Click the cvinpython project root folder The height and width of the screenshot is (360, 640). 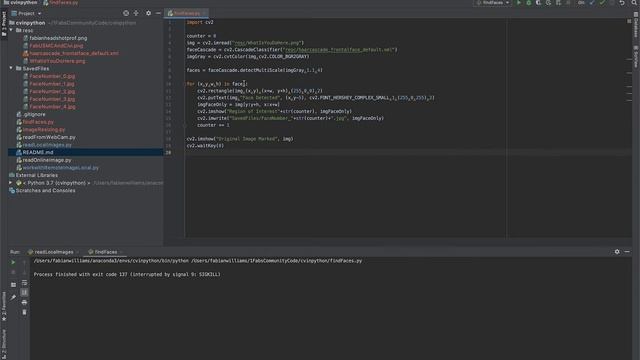[30, 23]
